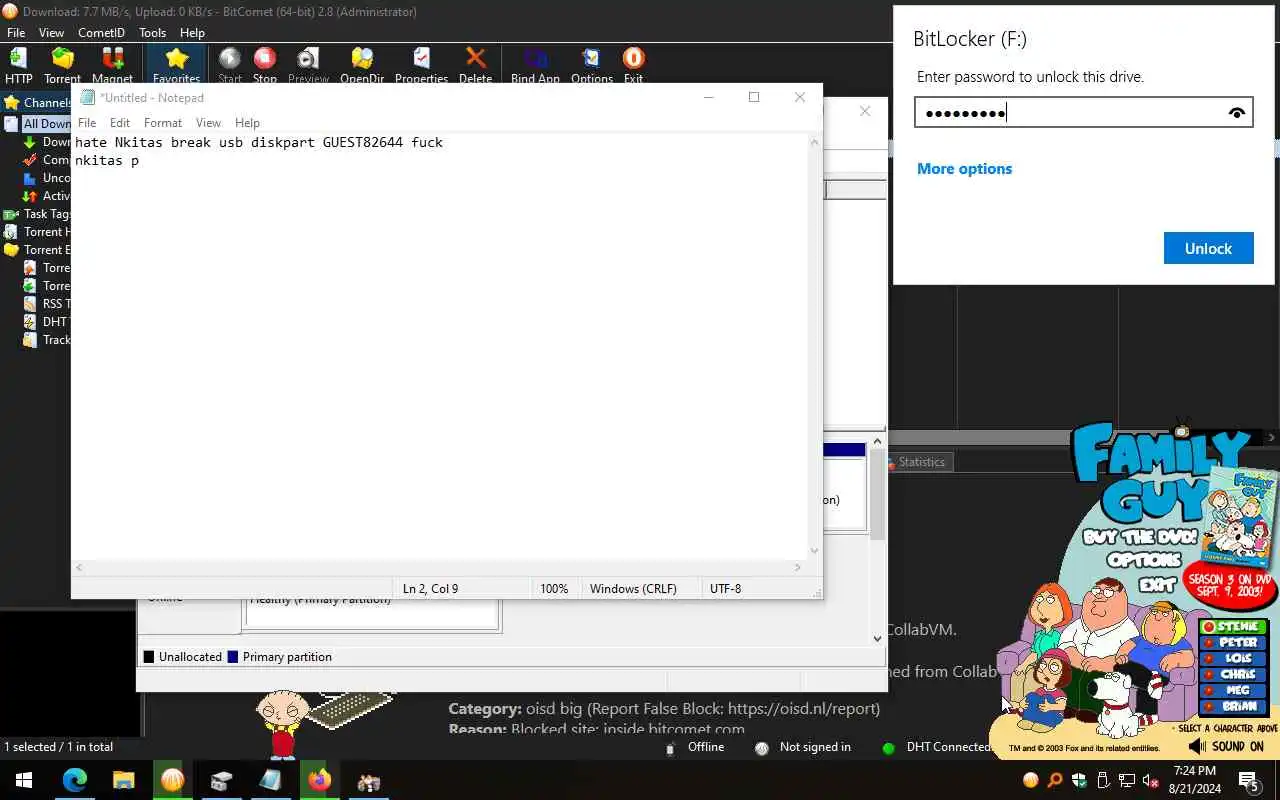Open the BitComet CometID menu
Screen dimensions: 1280x800
coord(101,33)
